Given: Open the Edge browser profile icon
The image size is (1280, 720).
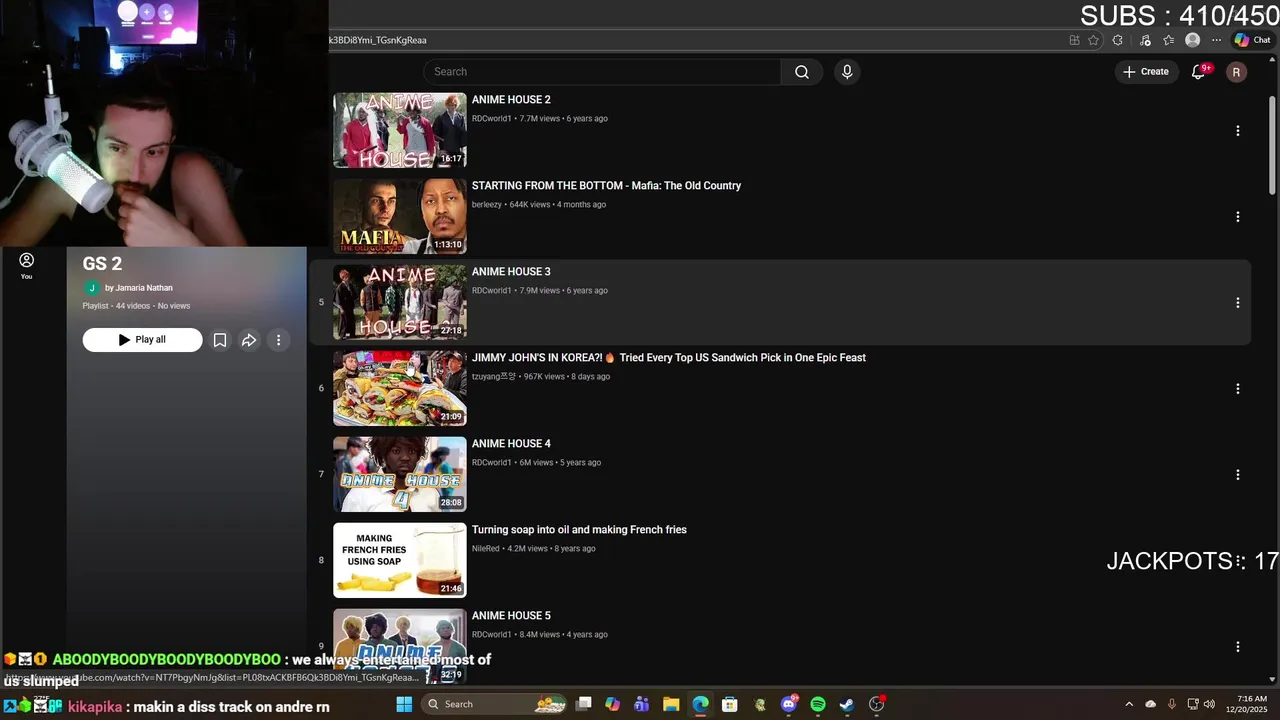Looking at the screenshot, I should point(1192,40).
